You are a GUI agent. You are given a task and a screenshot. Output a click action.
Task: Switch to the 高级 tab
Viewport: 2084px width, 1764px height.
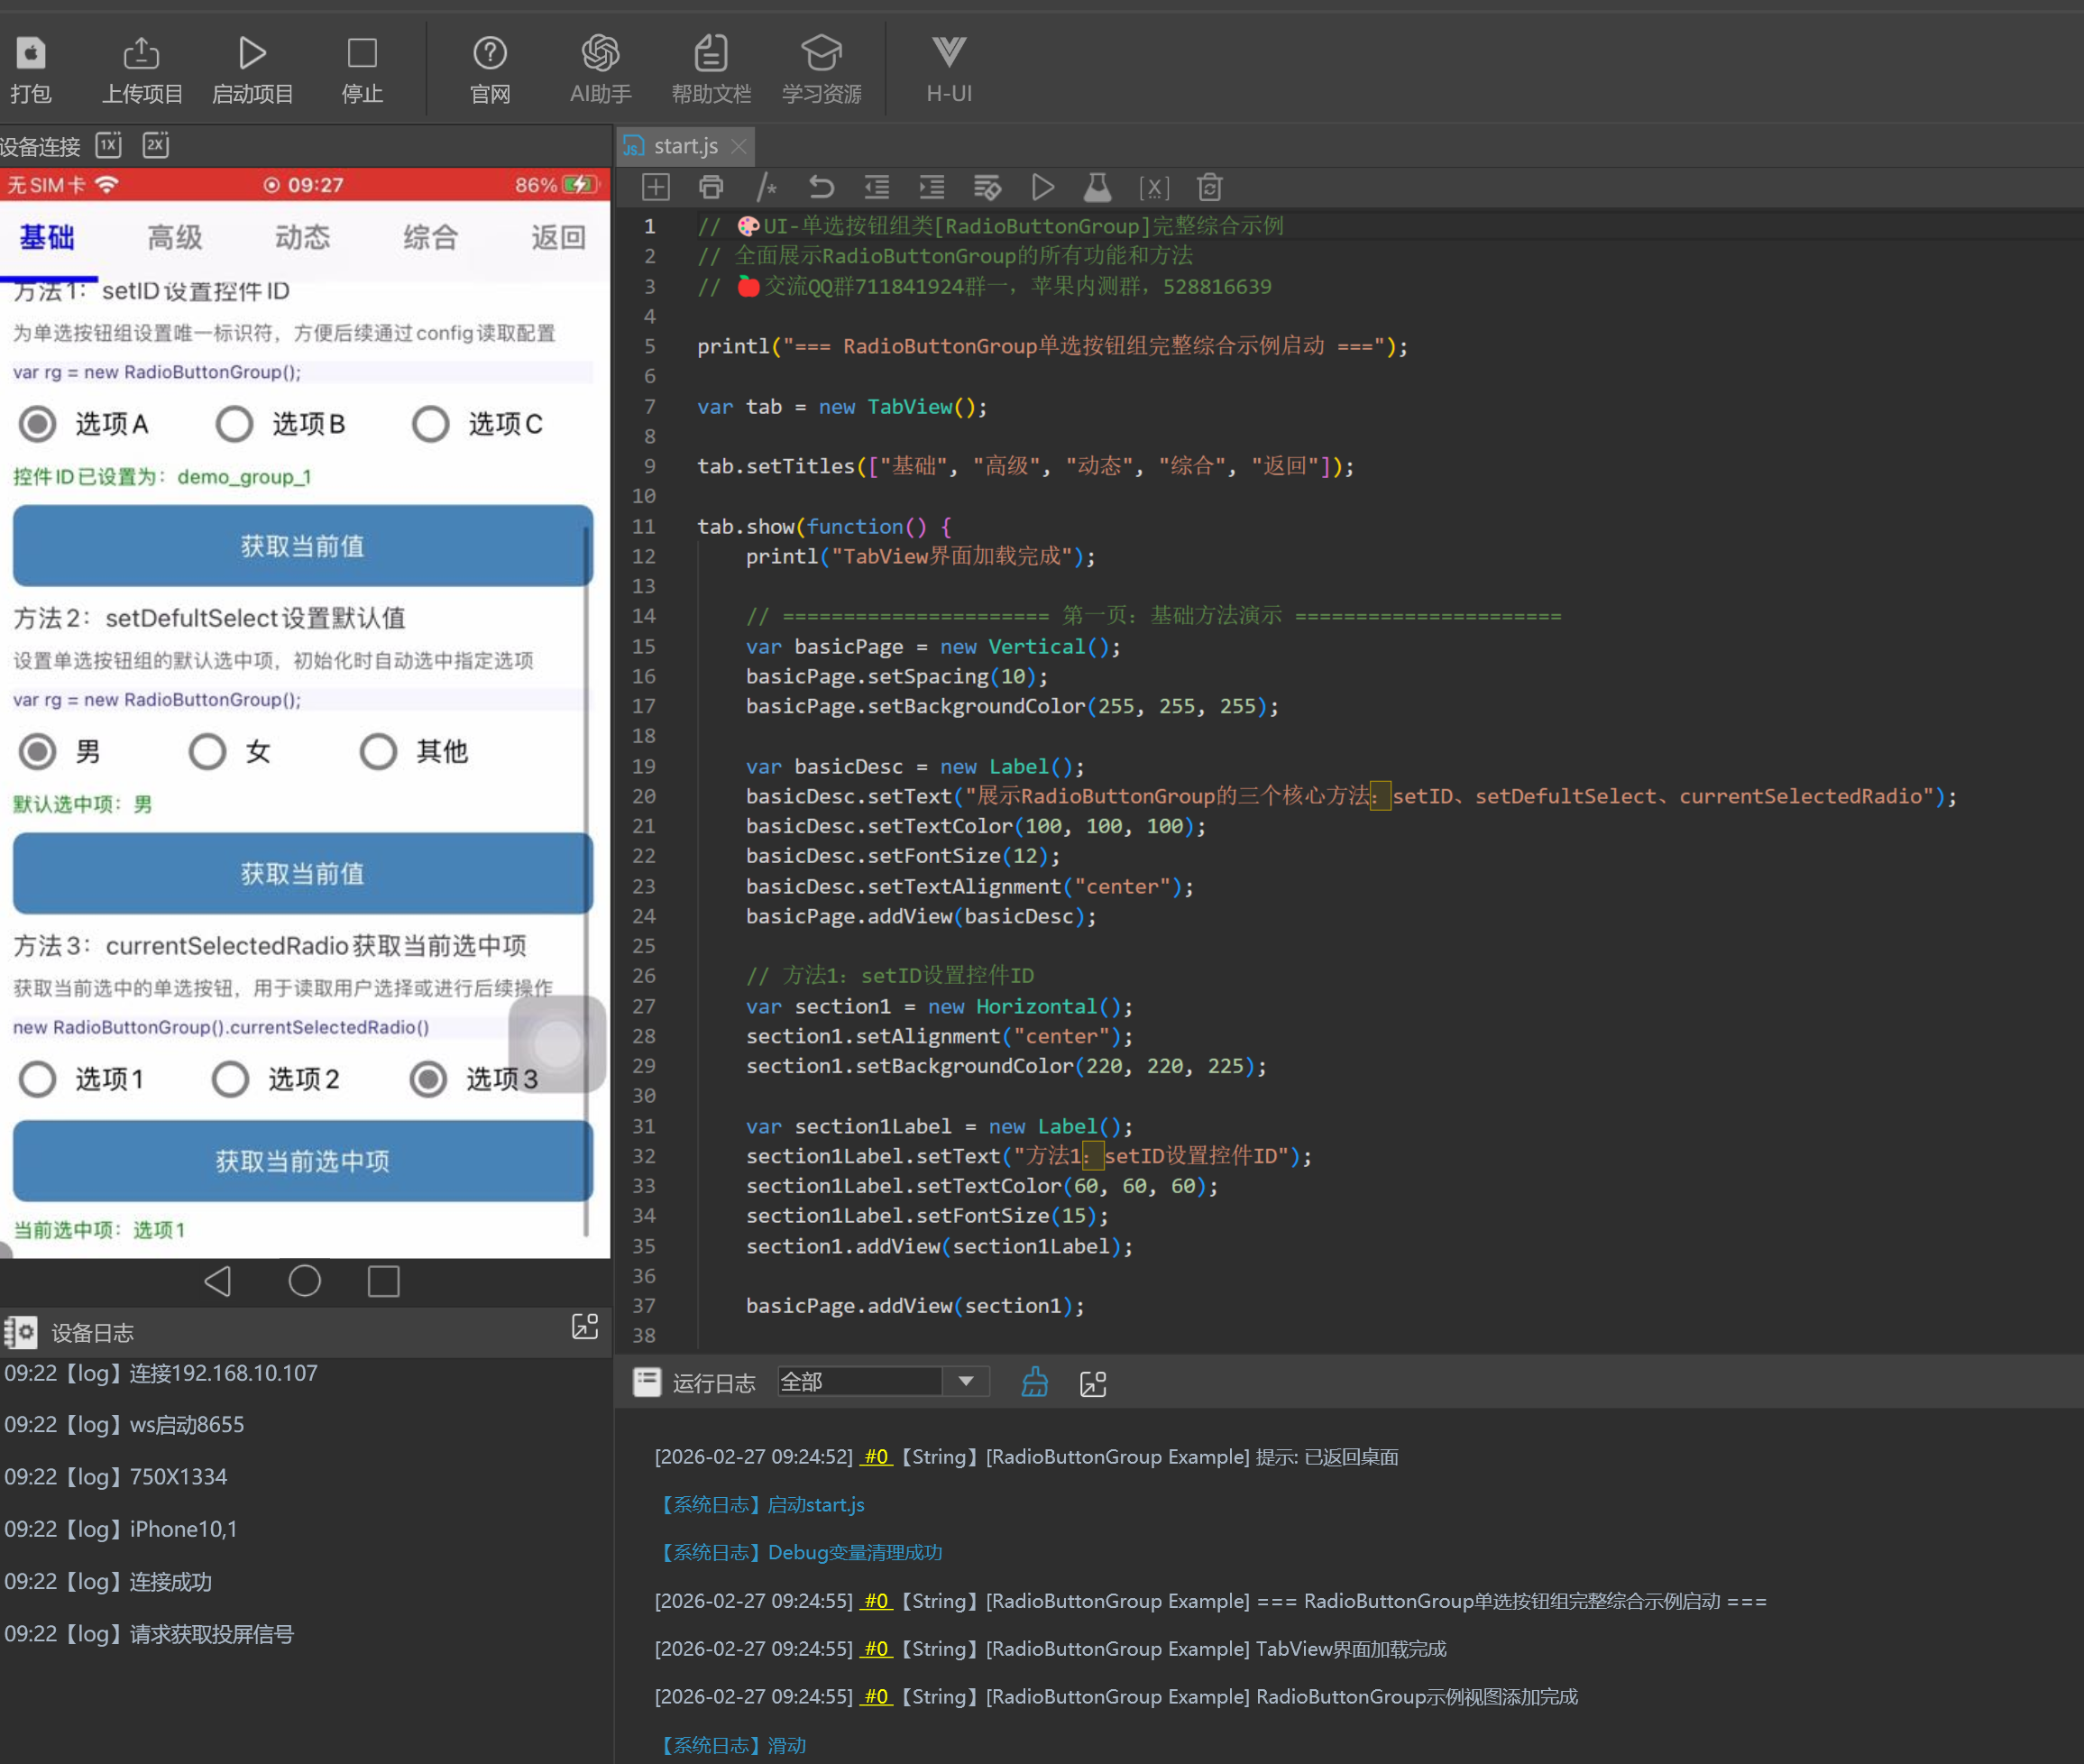pyautogui.click(x=175, y=237)
